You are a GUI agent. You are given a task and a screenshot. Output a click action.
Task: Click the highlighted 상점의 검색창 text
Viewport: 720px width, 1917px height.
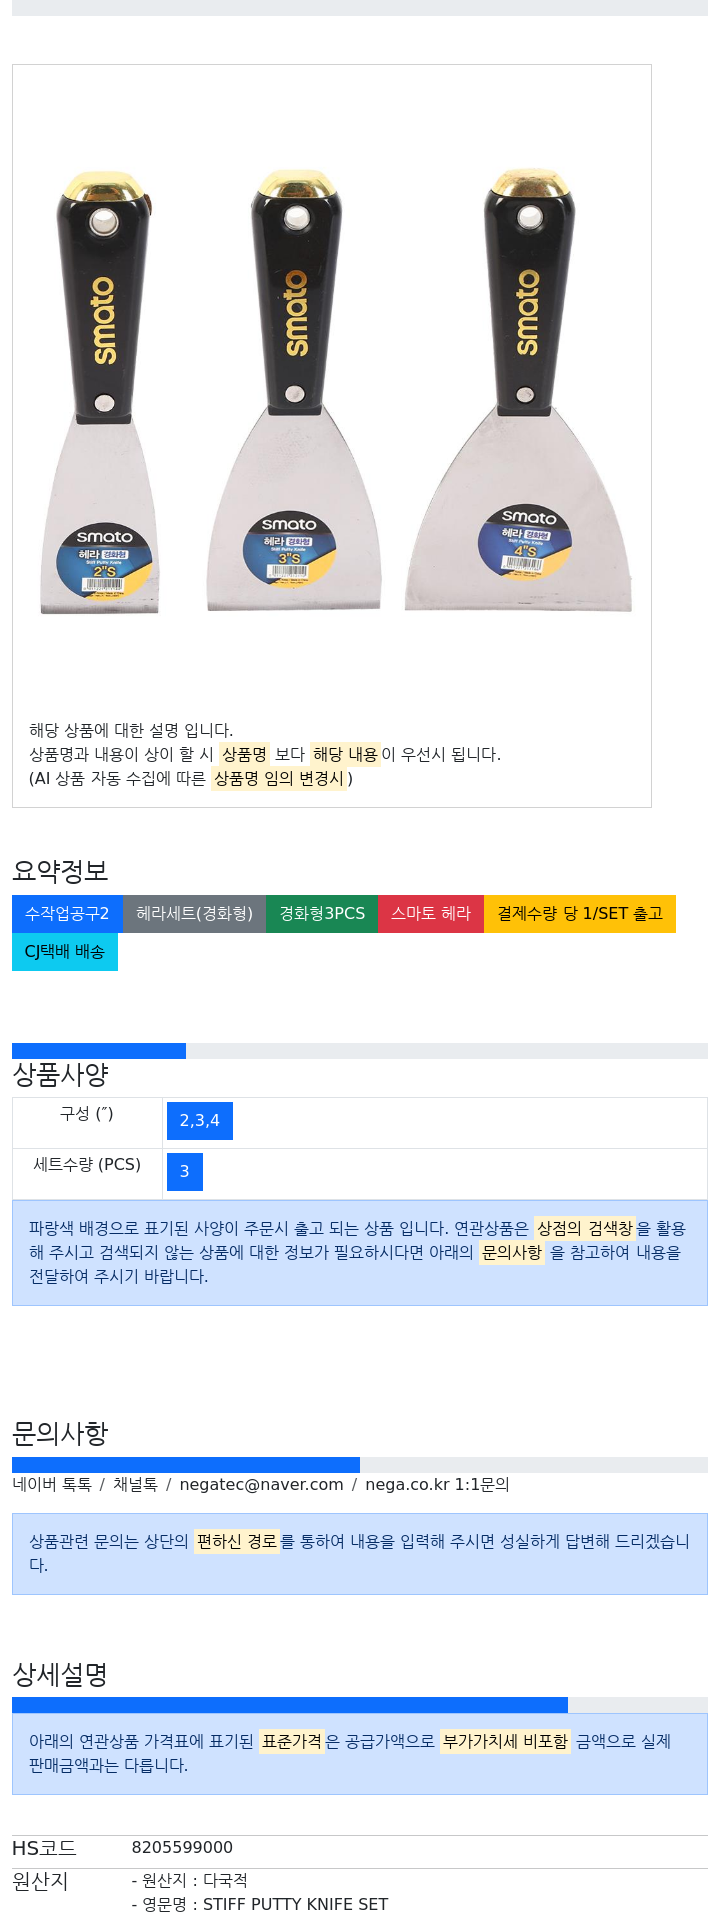pos(585,1228)
